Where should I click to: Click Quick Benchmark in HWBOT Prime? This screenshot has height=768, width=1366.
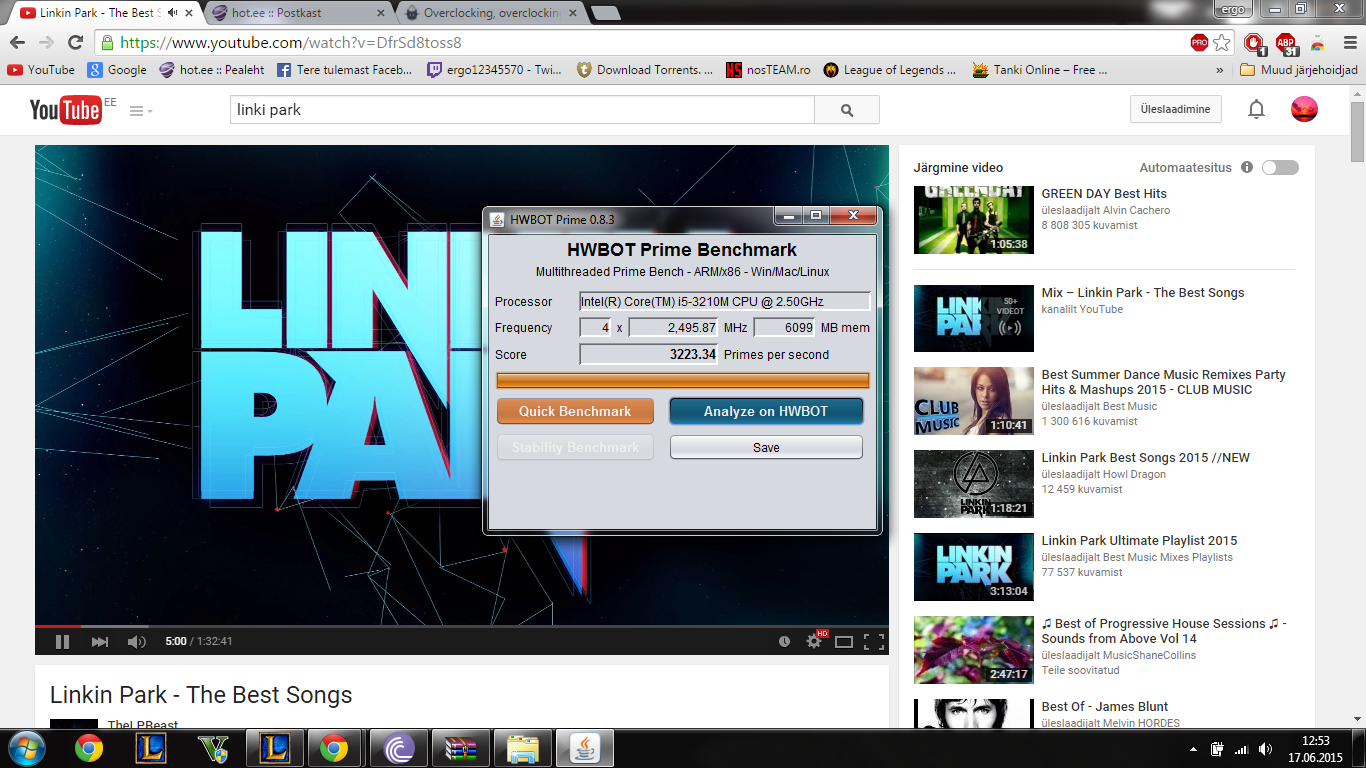(x=575, y=411)
